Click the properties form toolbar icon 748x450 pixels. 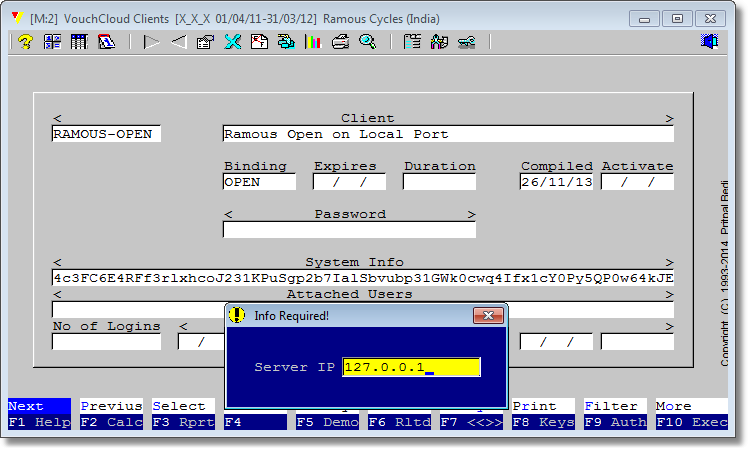(x=206, y=42)
